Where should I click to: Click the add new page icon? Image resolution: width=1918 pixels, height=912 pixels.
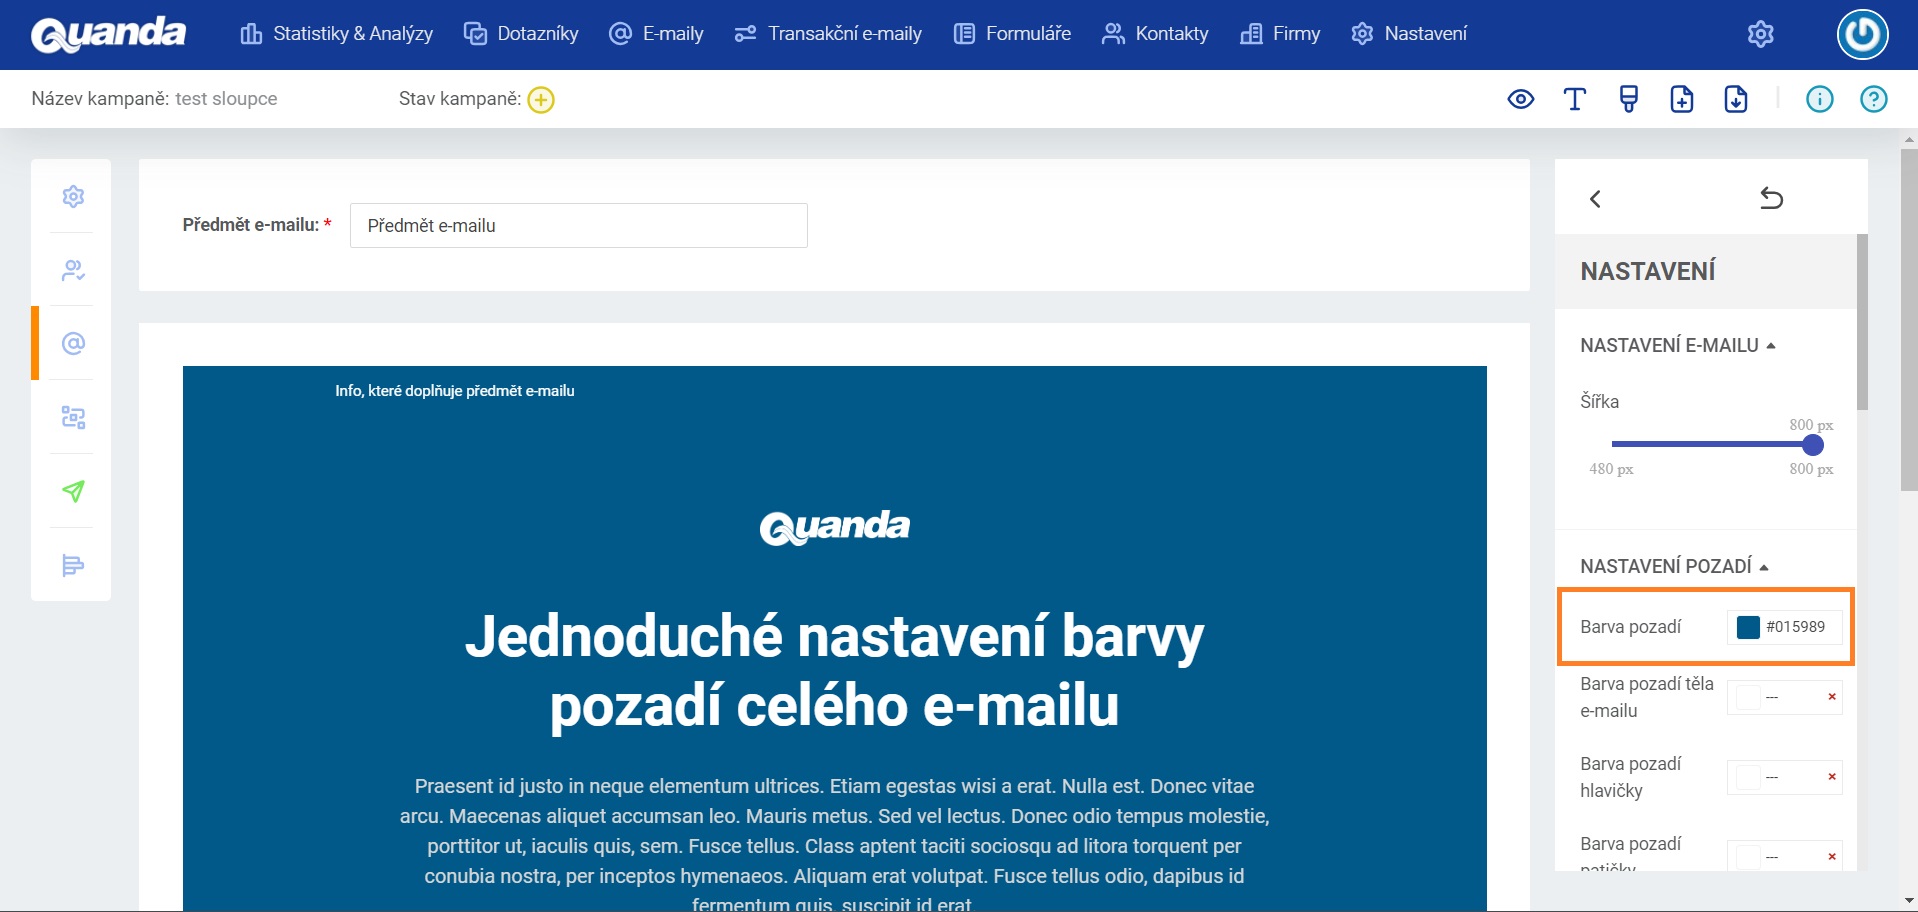(1682, 99)
